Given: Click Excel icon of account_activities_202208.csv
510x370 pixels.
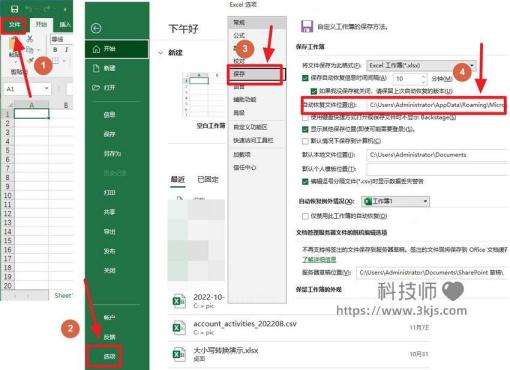Looking at the screenshot, I should click(179, 328).
